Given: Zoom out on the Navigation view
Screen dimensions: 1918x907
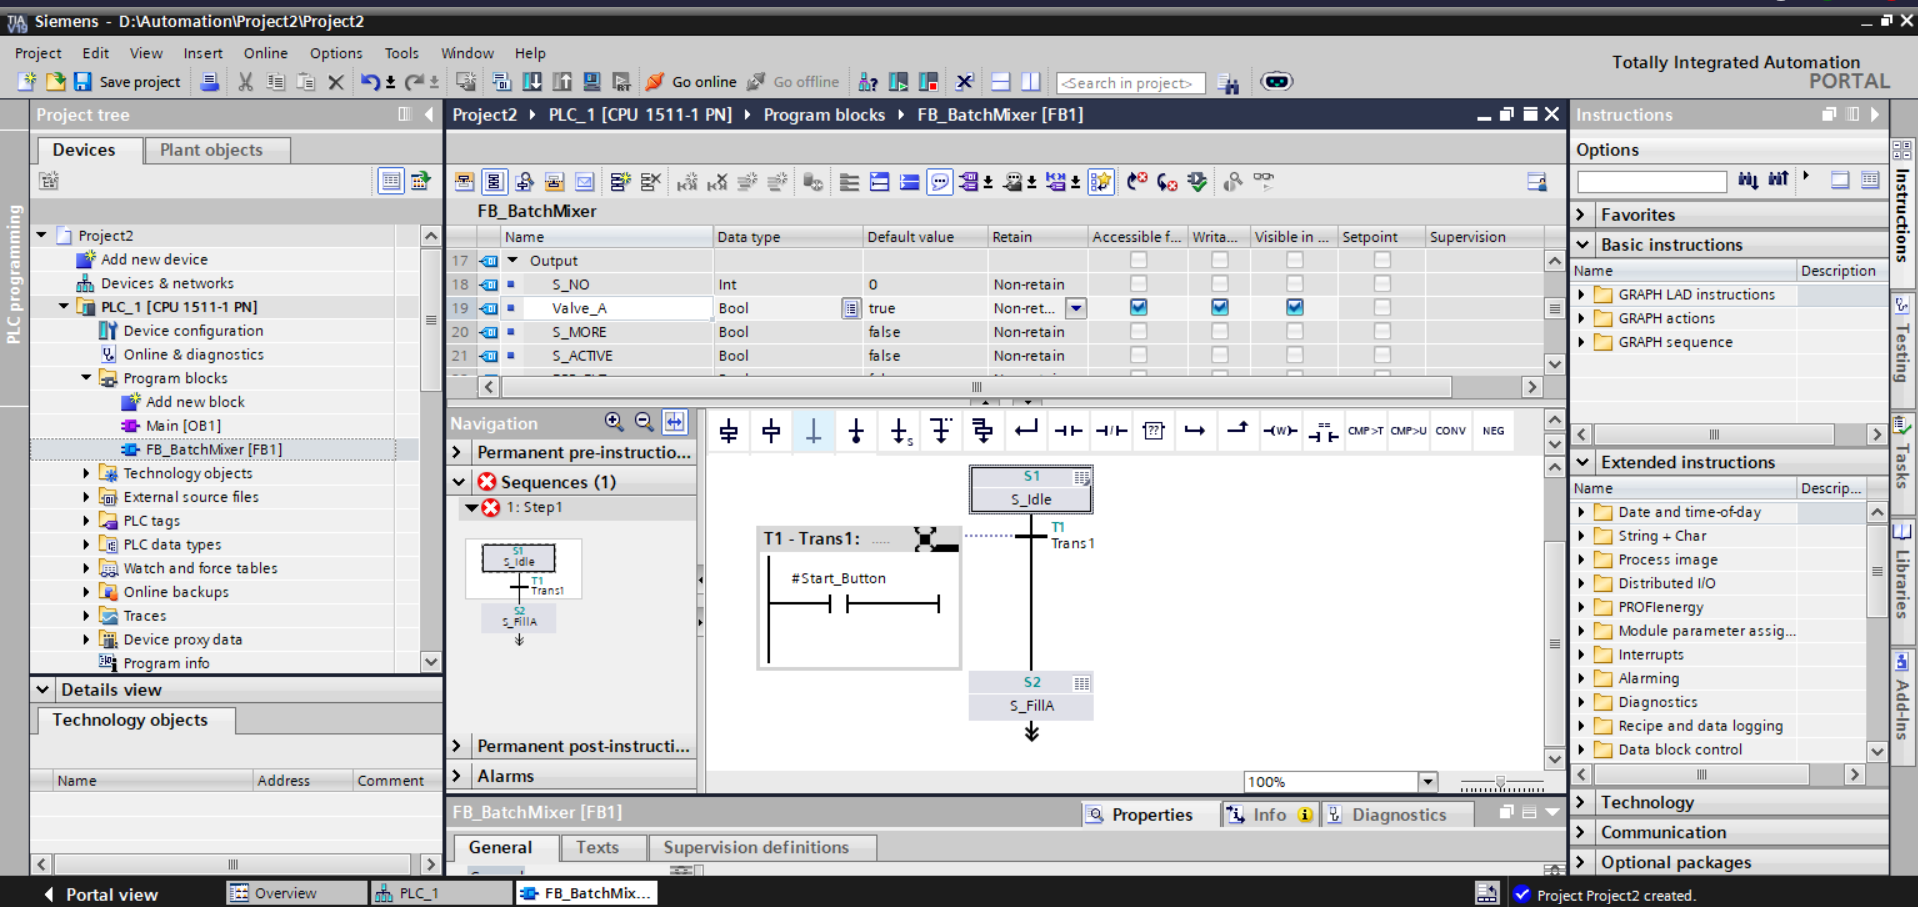Looking at the screenshot, I should point(644,422).
